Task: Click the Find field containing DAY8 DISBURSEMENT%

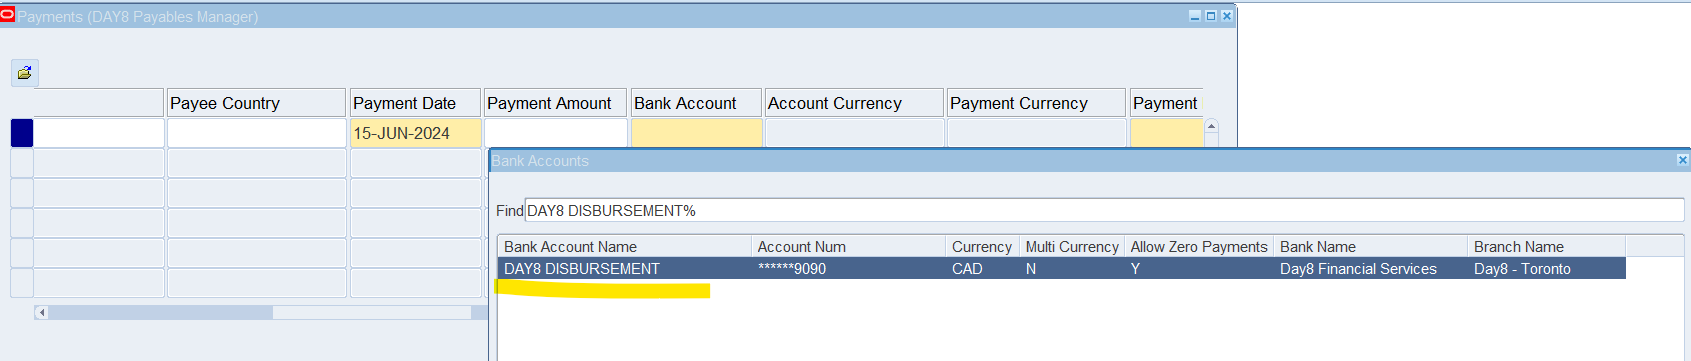Action: tap(1104, 210)
